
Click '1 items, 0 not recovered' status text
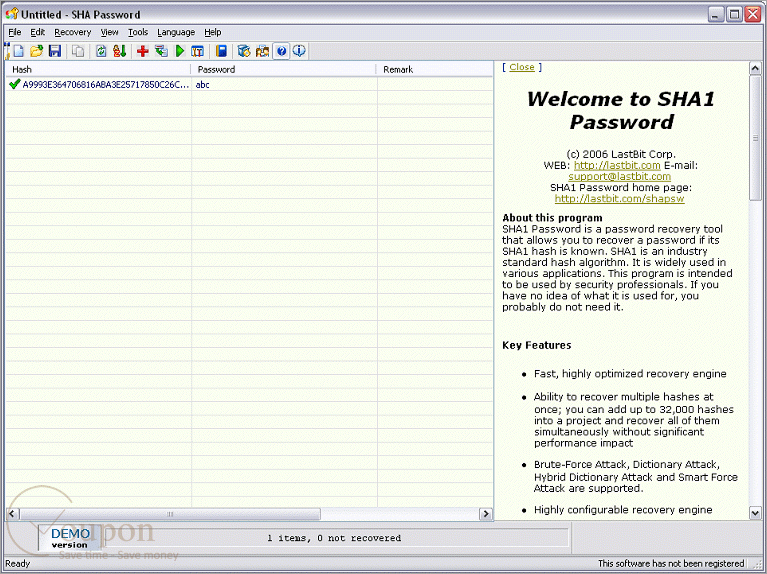pyautogui.click(x=334, y=538)
